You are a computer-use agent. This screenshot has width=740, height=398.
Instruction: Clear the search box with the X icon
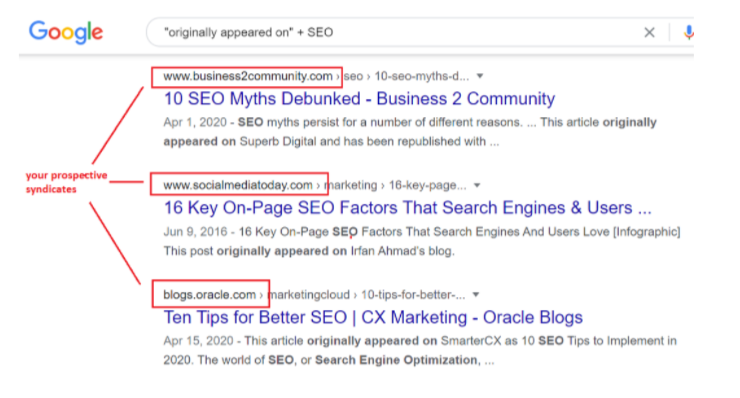pyautogui.click(x=649, y=32)
